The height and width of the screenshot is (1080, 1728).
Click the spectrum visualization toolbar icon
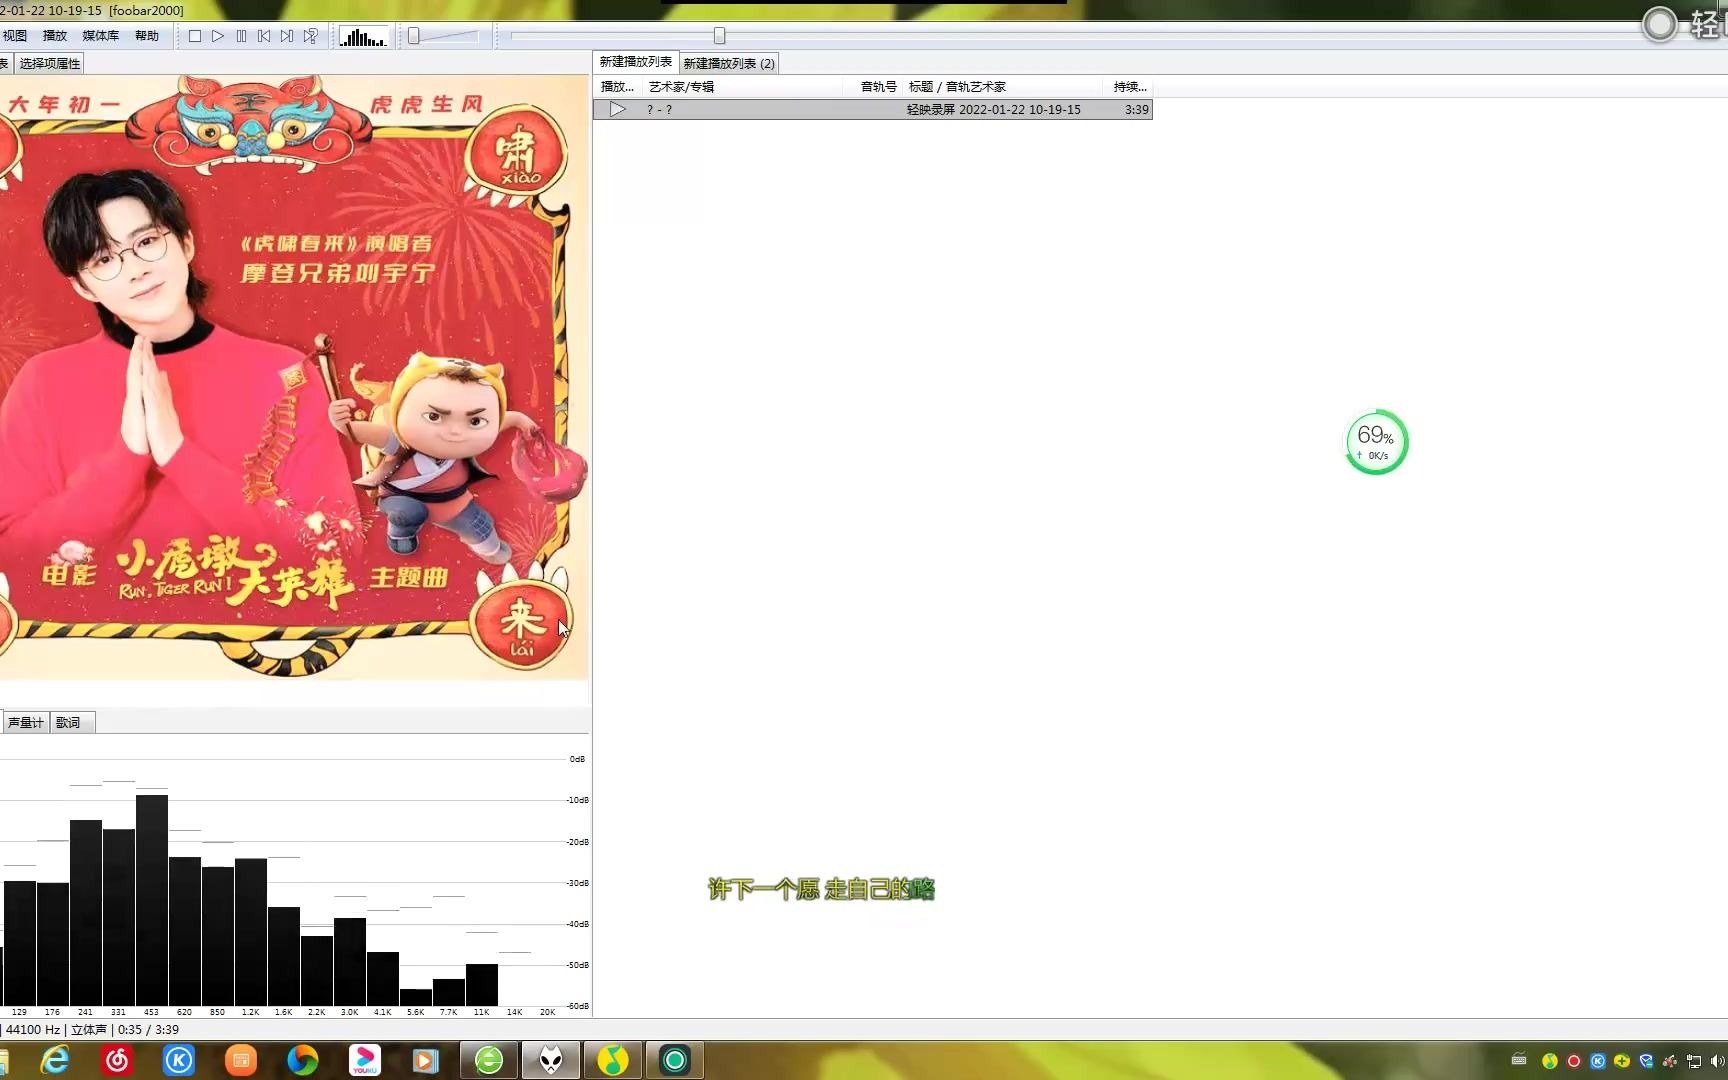pyautogui.click(x=363, y=37)
